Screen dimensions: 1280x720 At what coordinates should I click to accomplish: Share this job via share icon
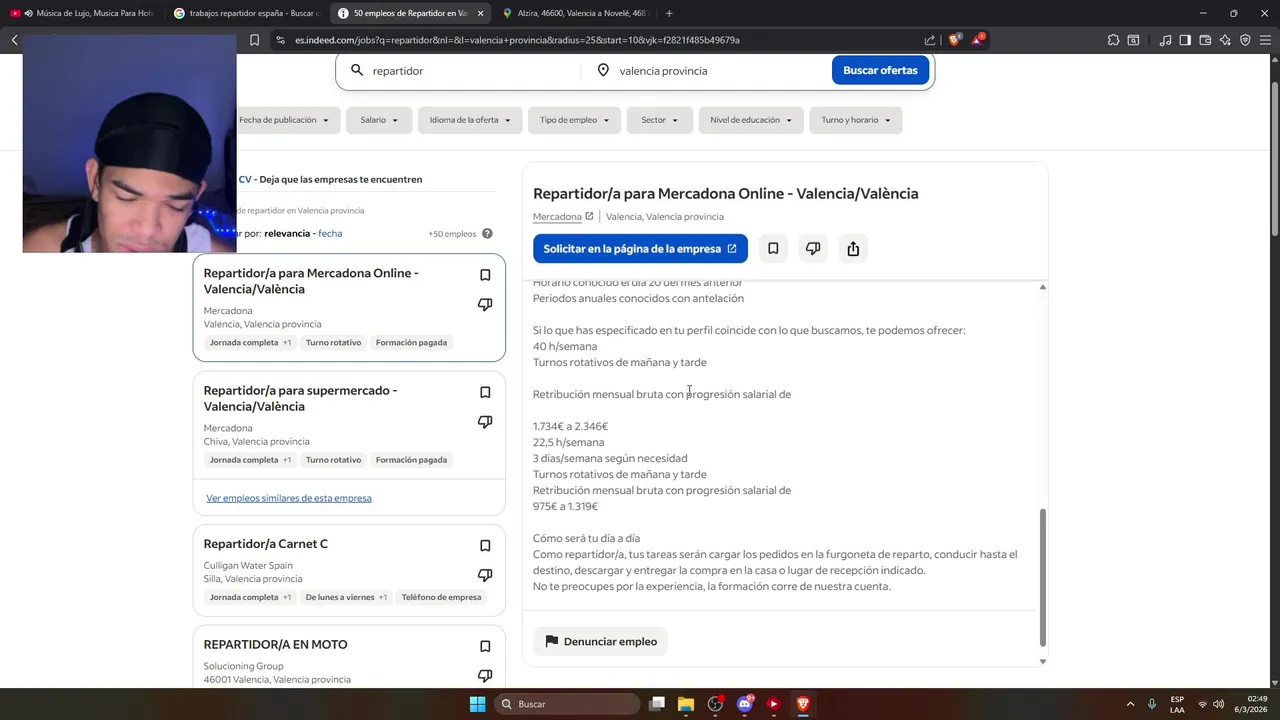853,248
